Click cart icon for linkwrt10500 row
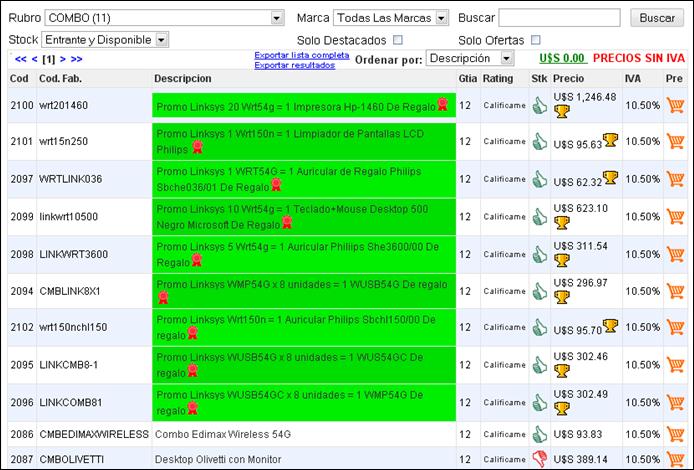694x470 pixels. 675,216
